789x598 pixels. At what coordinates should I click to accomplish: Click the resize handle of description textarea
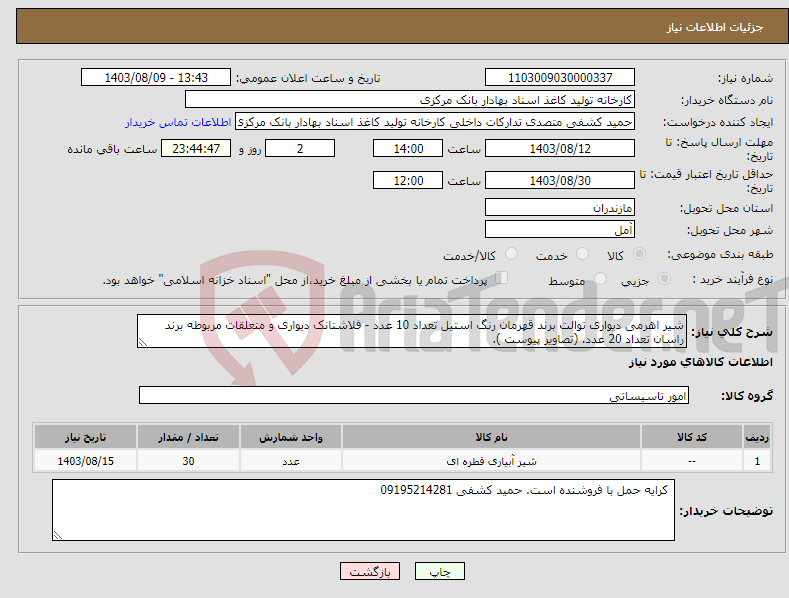pos(143,342)
